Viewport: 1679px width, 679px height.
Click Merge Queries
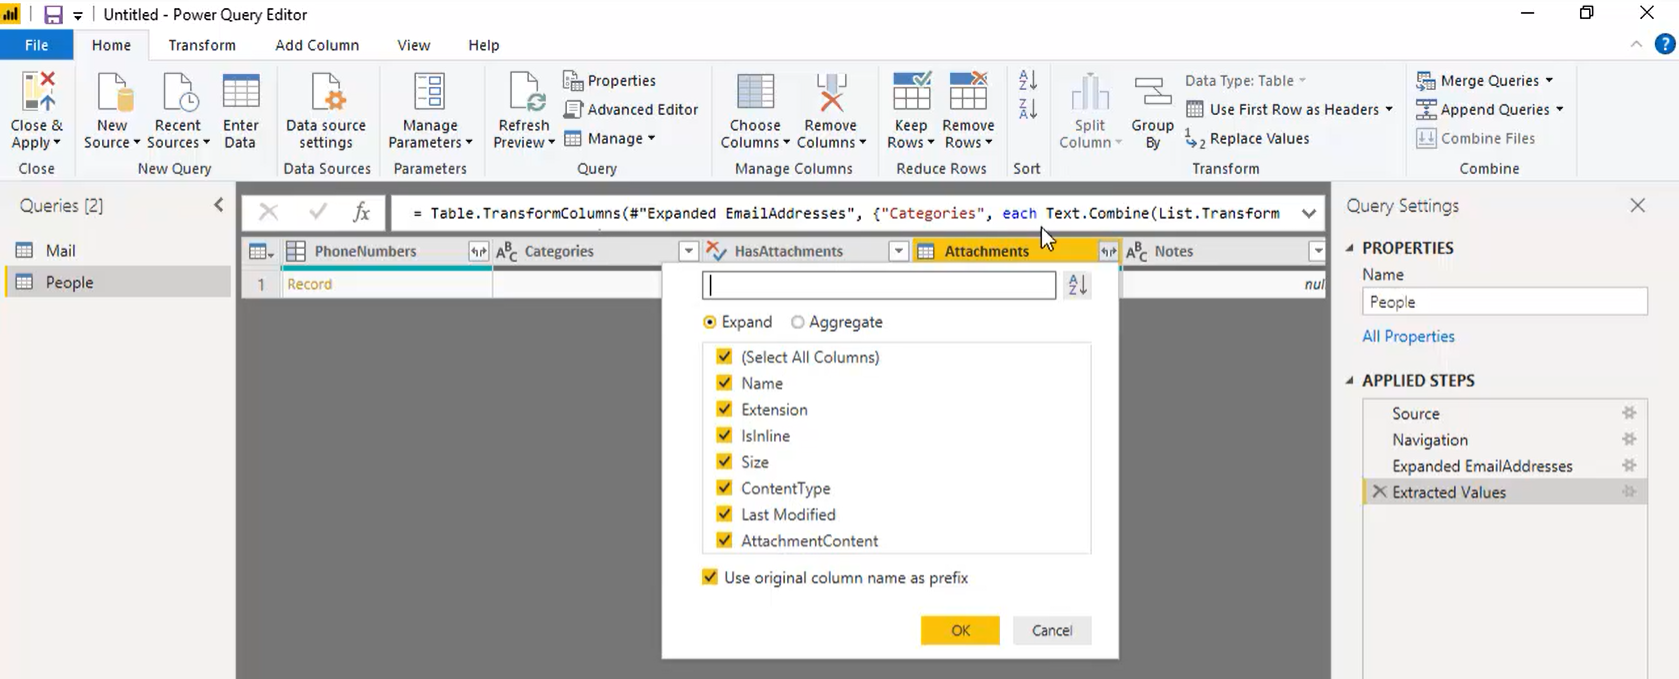1485,80
